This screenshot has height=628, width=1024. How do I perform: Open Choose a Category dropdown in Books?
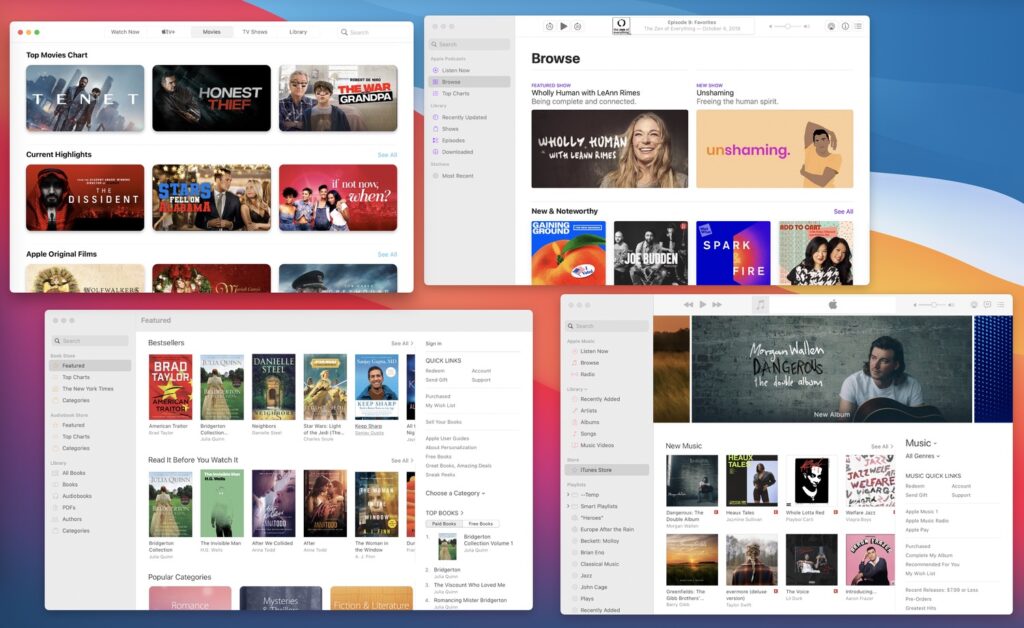[x=455, y=494]
